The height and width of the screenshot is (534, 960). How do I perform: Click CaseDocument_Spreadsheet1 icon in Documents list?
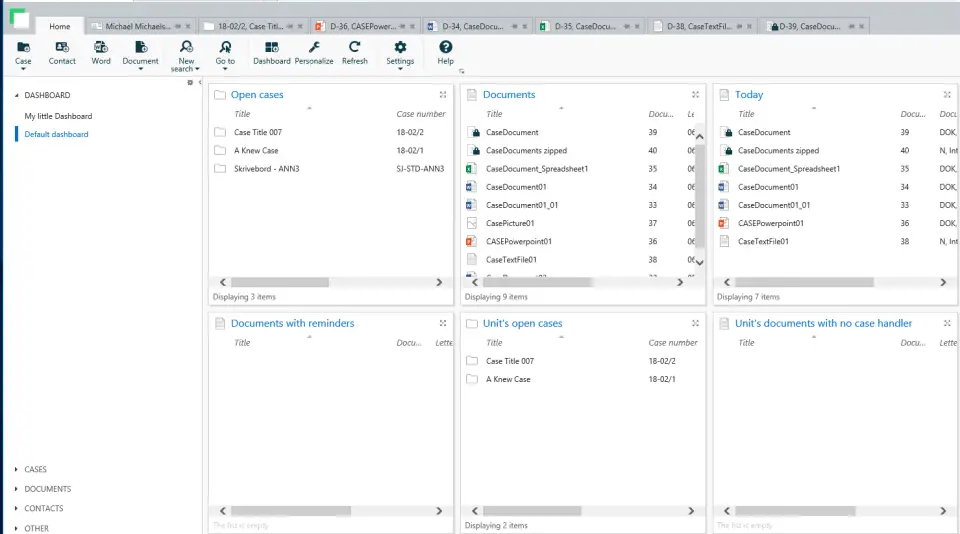point(471,168)
